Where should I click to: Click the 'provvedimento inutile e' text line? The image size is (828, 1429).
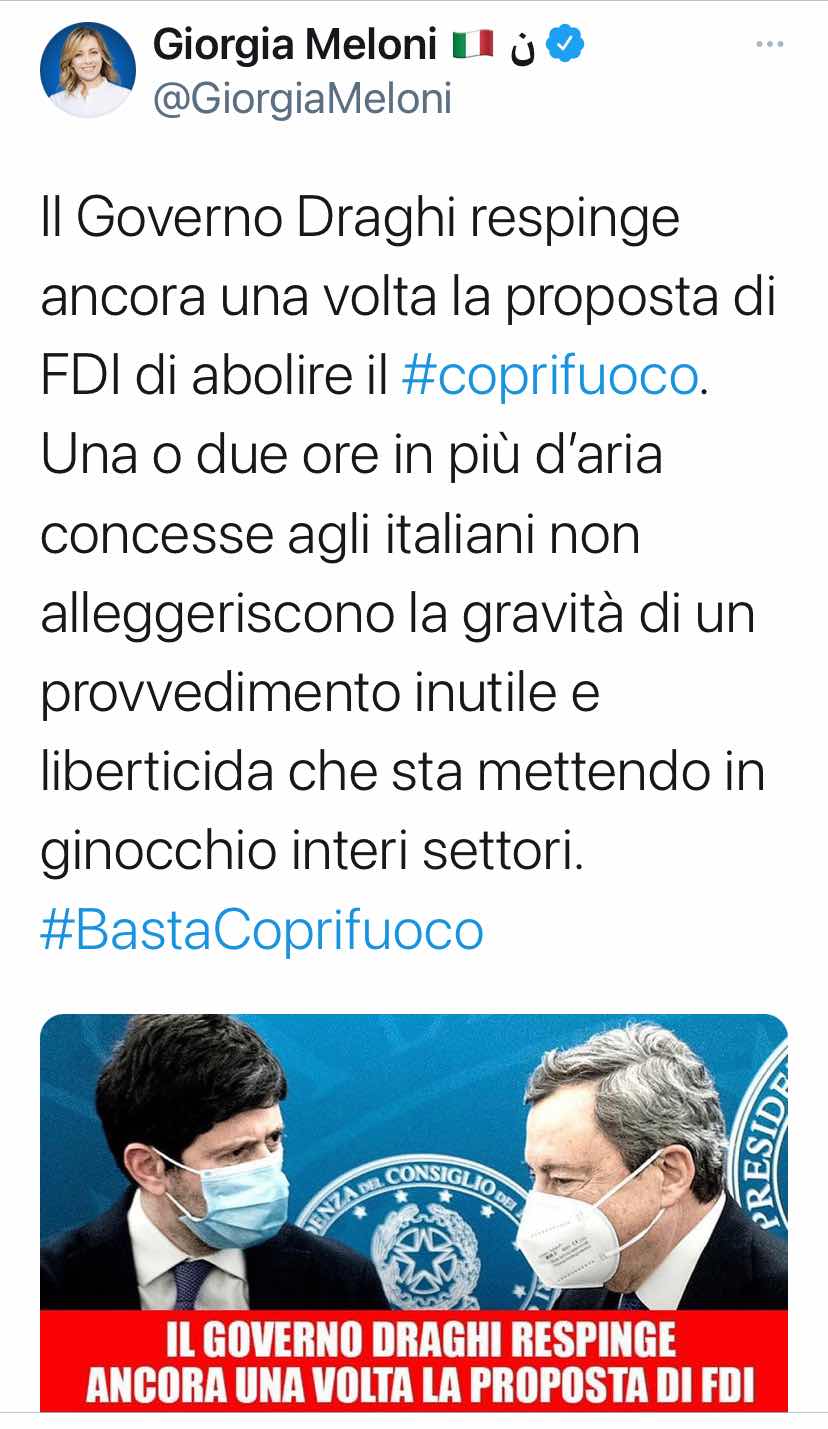tap(320, 694)
